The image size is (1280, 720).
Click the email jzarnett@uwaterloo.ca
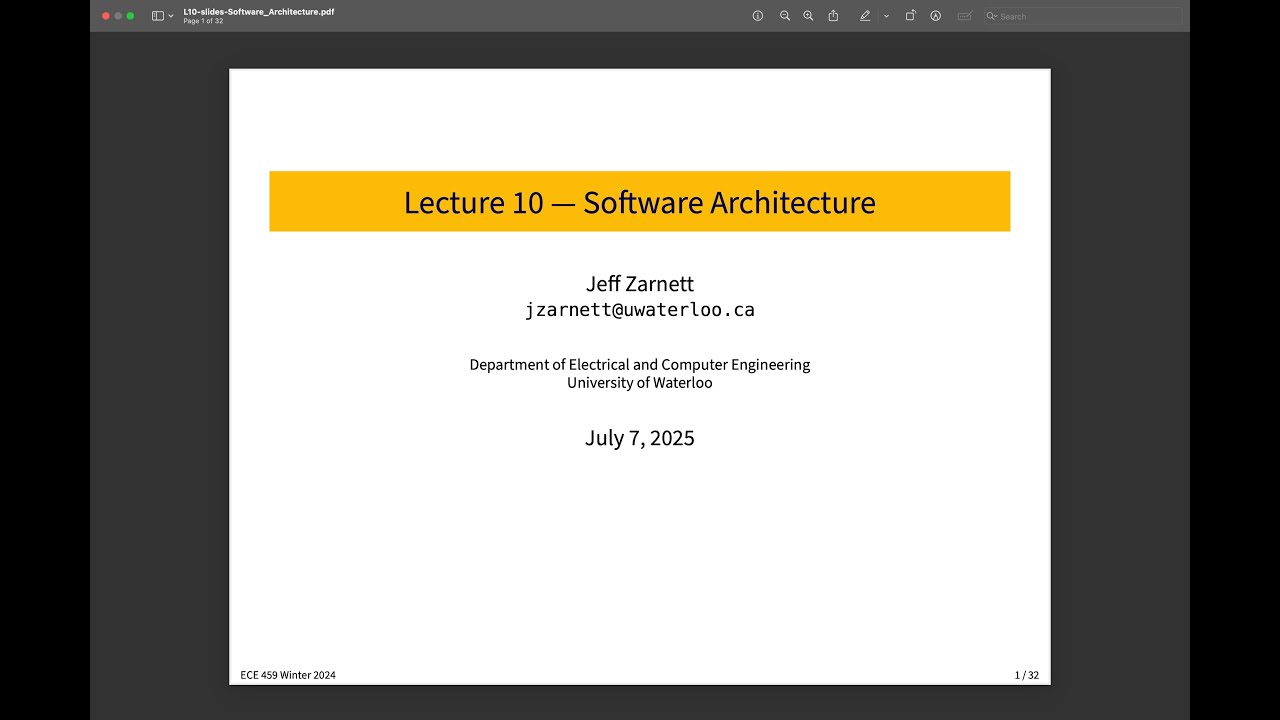tap(640, 310)
